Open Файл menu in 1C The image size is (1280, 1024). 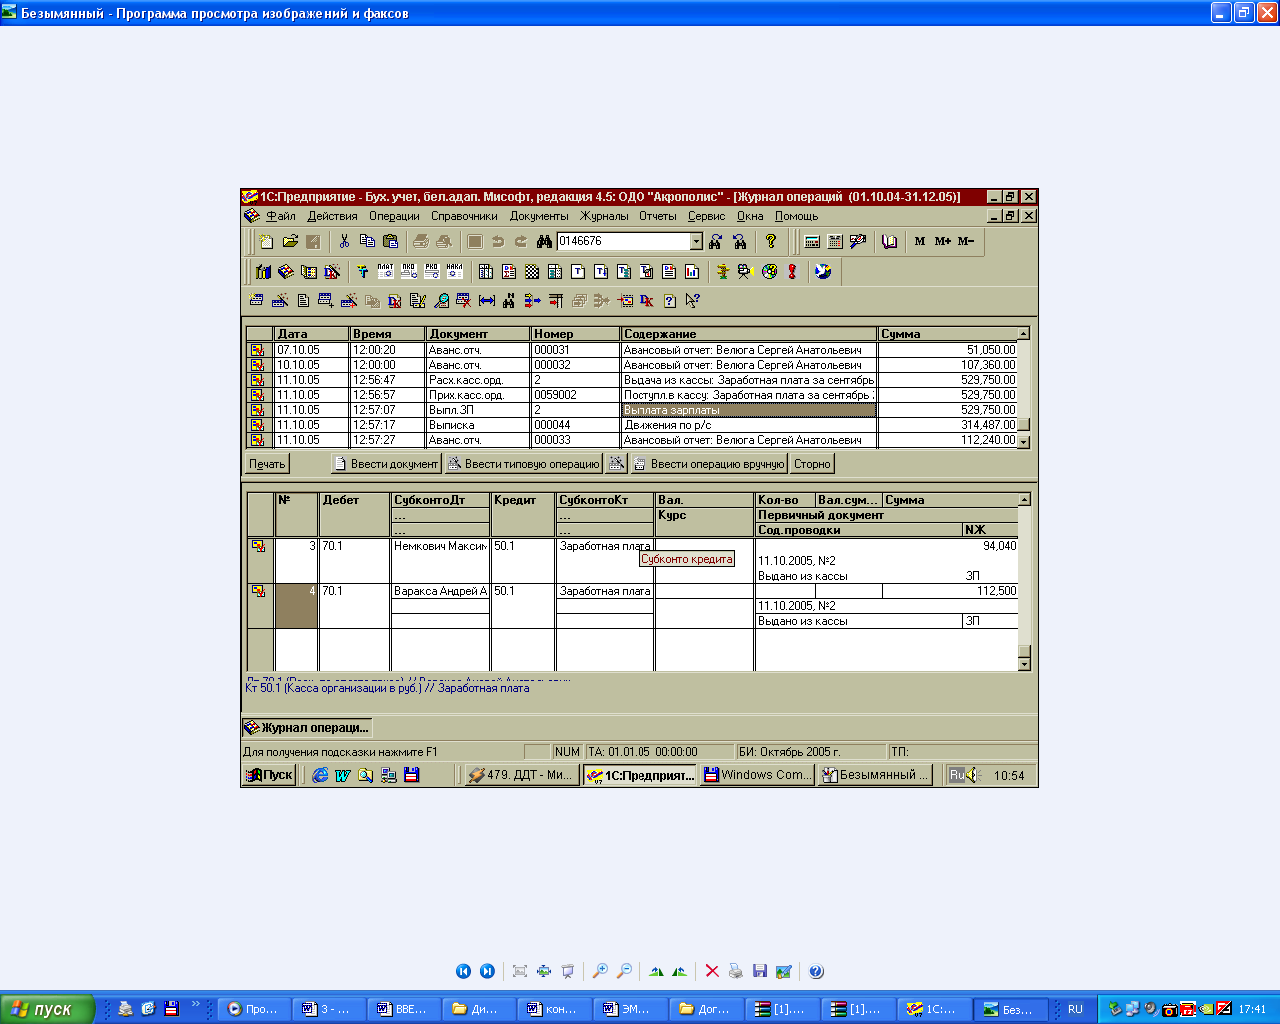[281, 216]
